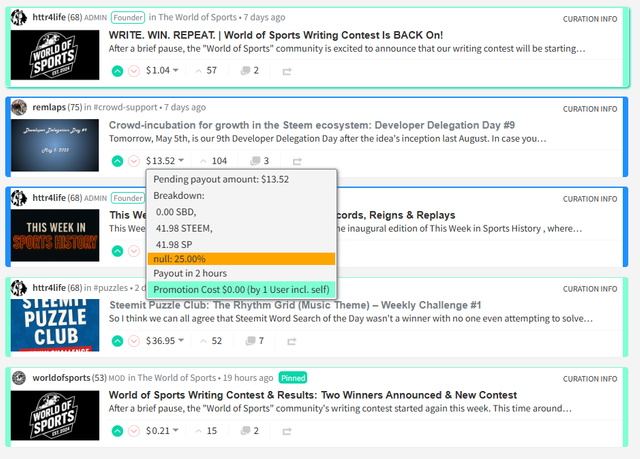Screen dimensions: 640x459
Task: Open worldofsports author profile
Action: (61, 378)
